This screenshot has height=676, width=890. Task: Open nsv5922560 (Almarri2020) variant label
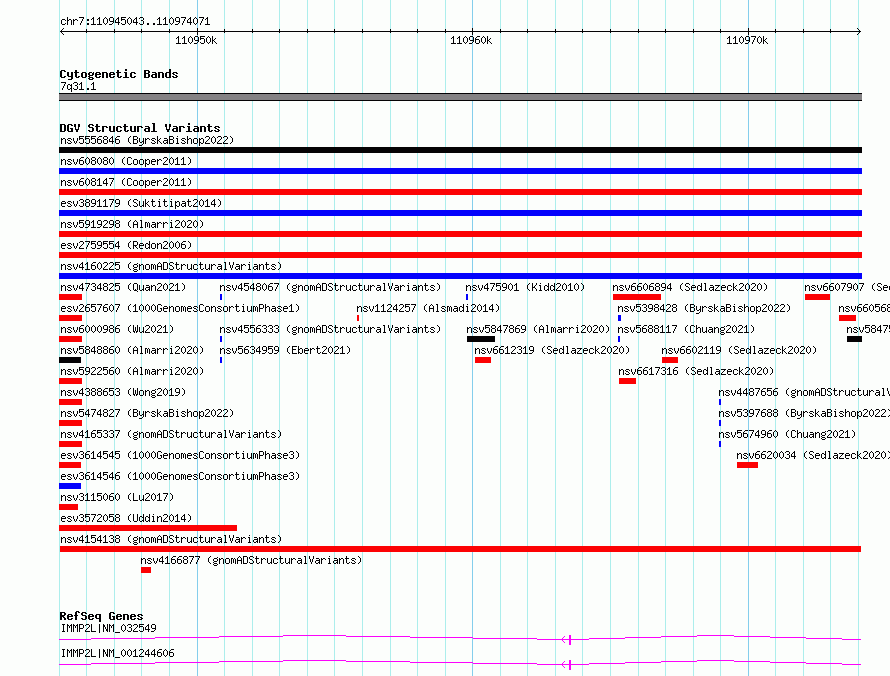point(132,371)
